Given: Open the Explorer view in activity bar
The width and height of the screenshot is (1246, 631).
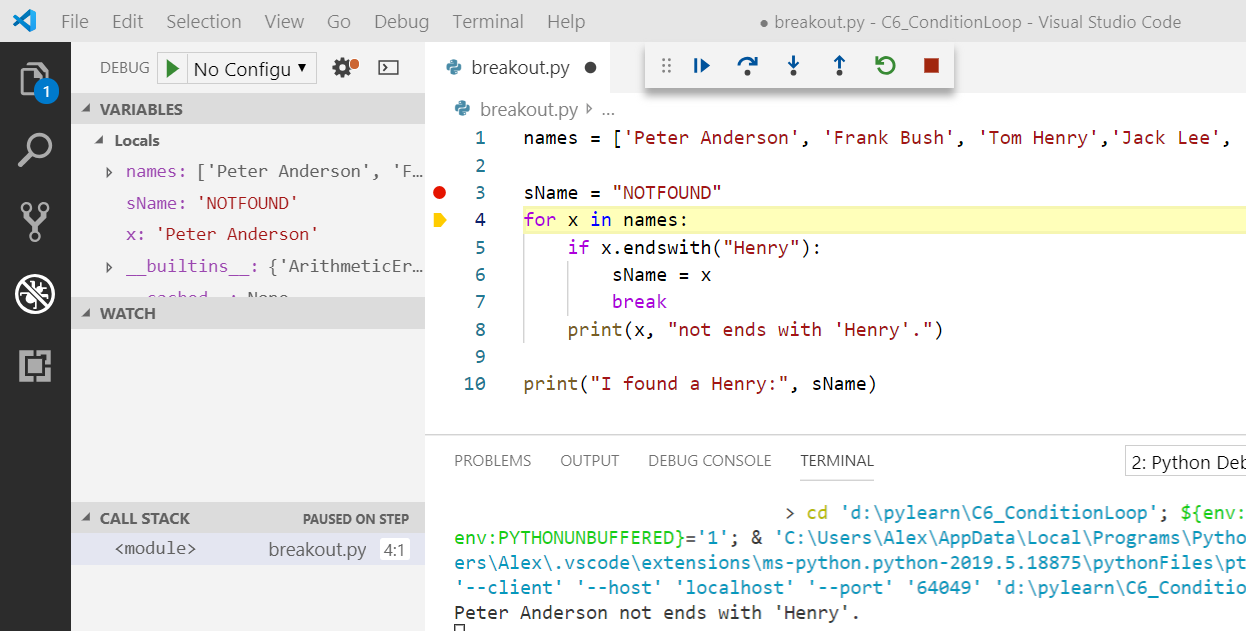Looking at the screenshot, I should (x=35, y=80).
